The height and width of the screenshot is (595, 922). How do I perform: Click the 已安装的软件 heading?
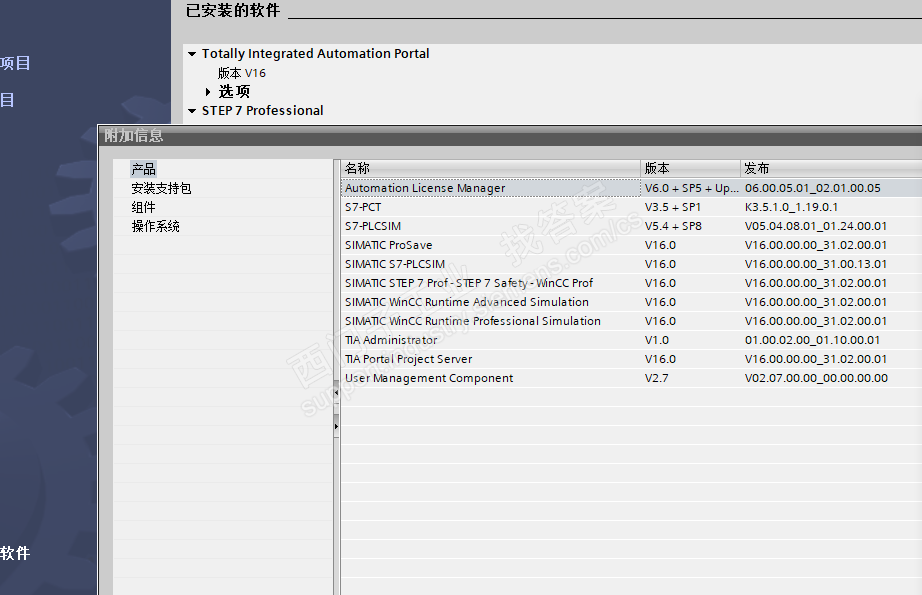click(x=233, y=11)
